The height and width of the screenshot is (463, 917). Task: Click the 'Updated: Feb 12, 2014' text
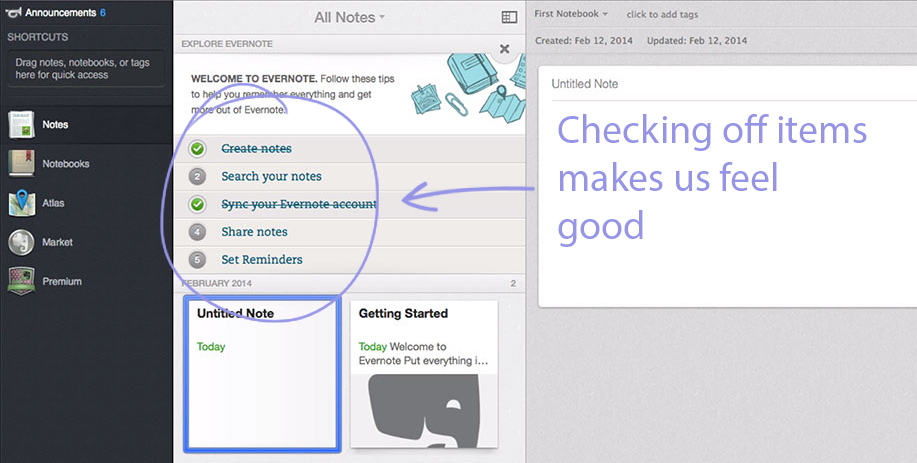point(697,40)
